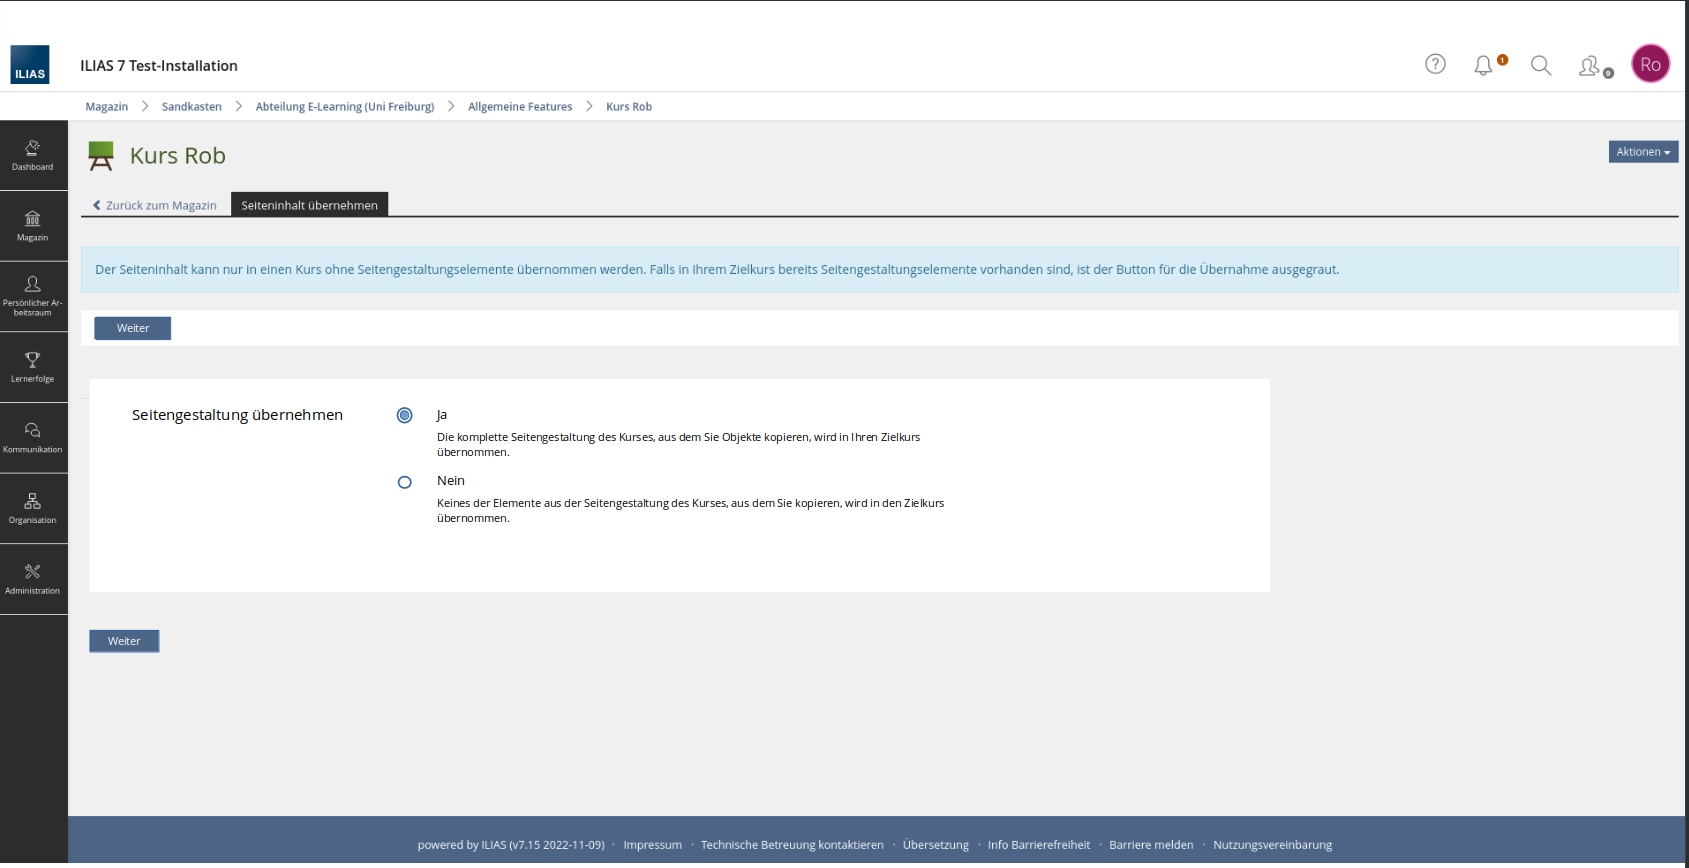Click the search magnifier icon
Screen dimensions: 1689x868
click(1541, 66)
